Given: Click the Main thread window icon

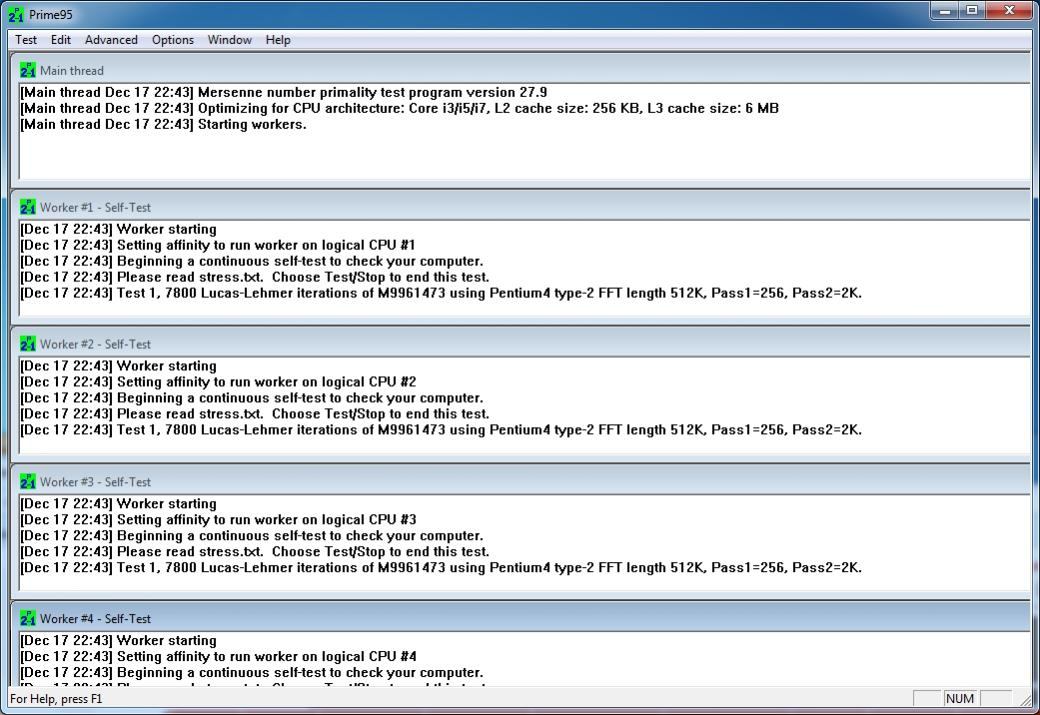Looking at the screenshot, I should pos(28,70).
